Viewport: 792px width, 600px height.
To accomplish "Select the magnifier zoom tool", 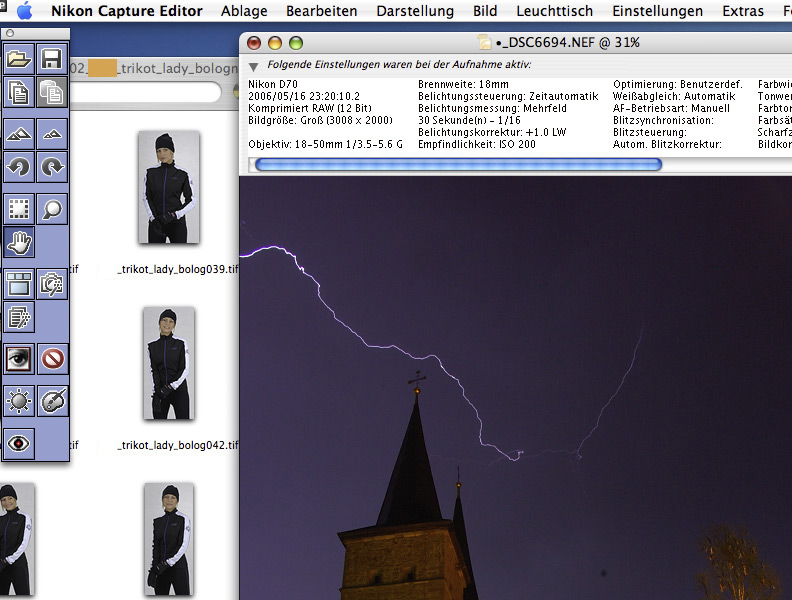I will [x=52, y=209].
